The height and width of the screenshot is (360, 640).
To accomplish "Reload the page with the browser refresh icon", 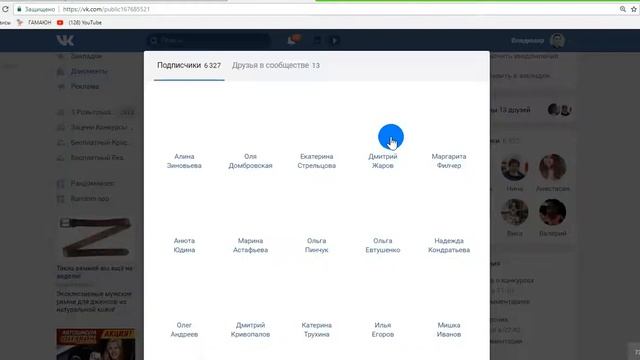I will [5, 9].
